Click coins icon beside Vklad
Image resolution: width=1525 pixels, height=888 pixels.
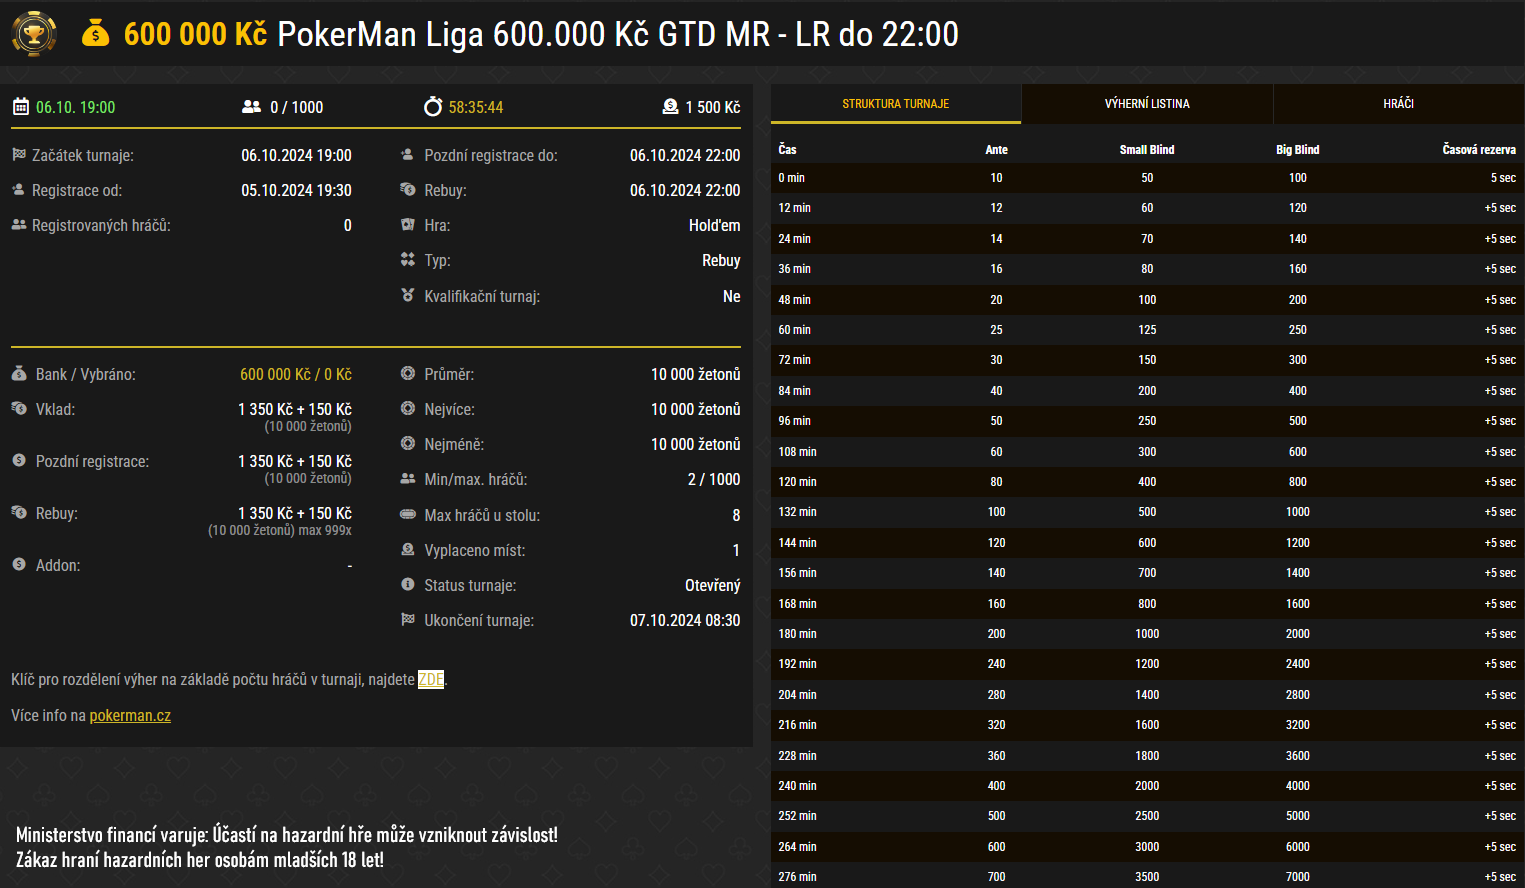pos(19,408)
